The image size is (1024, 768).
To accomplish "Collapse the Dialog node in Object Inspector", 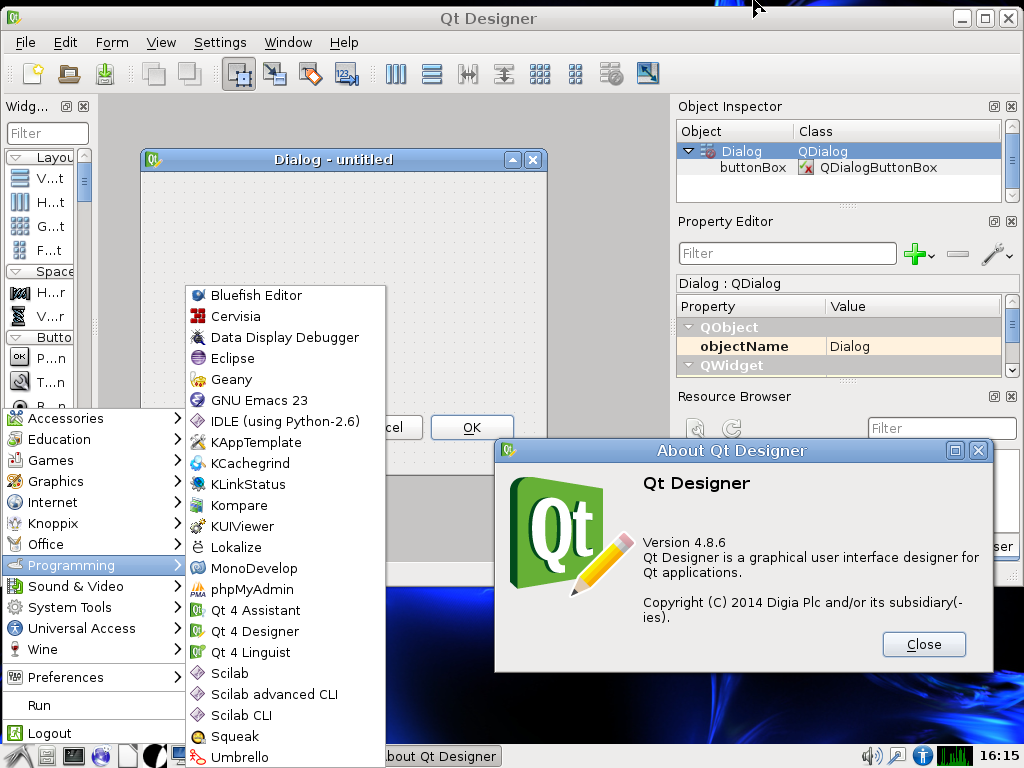I will [x=688, y=151].
